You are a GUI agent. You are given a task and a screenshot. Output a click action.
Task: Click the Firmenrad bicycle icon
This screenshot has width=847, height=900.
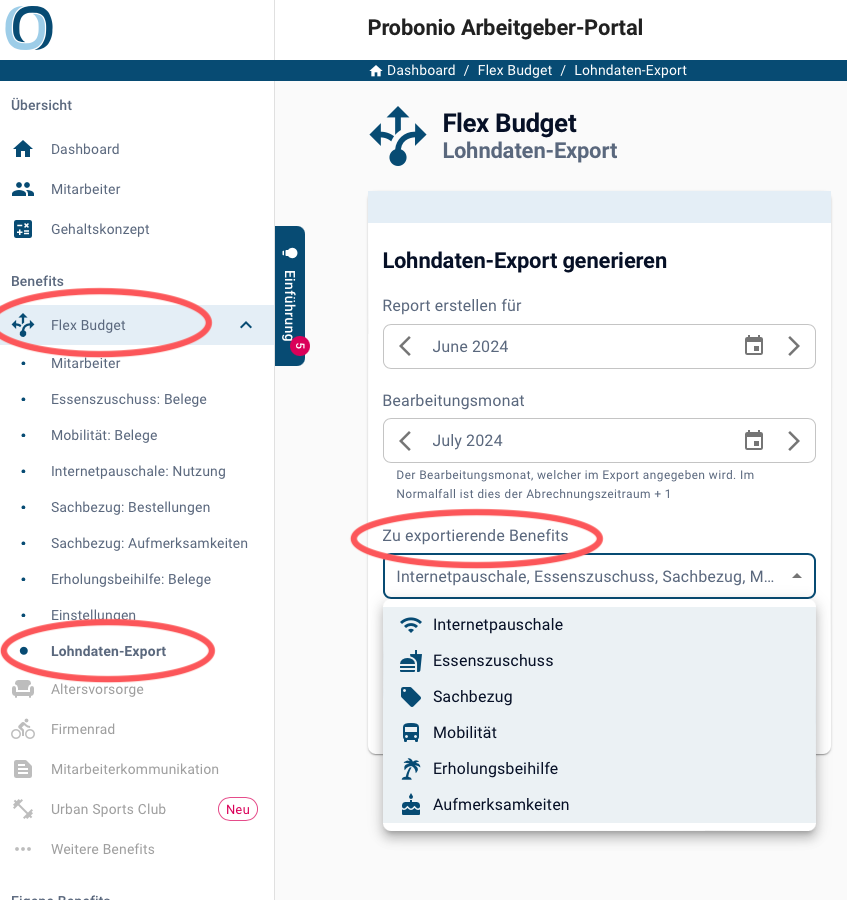click(x=23, y=729)
